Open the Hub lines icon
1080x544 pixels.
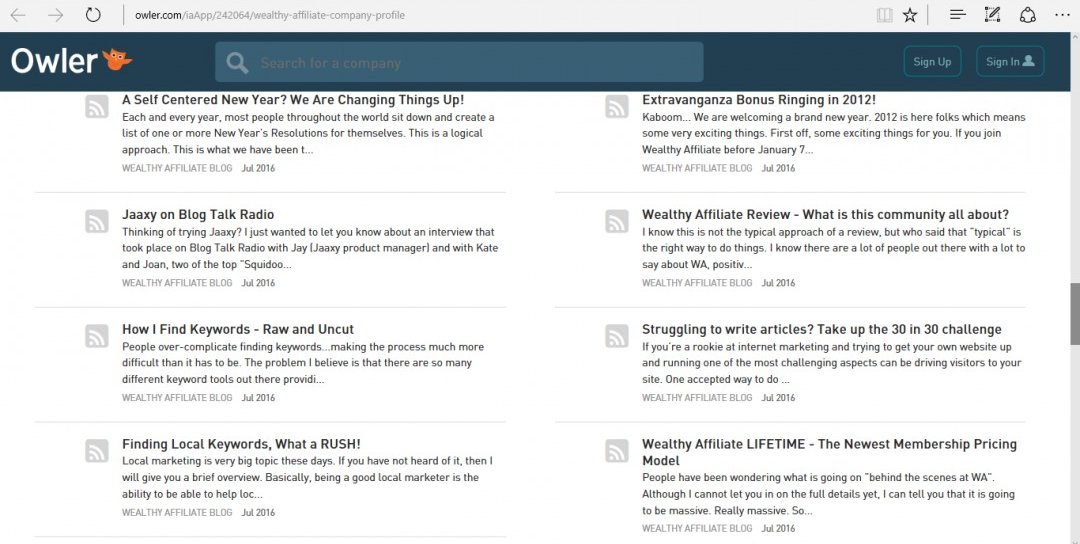(957, 14)
